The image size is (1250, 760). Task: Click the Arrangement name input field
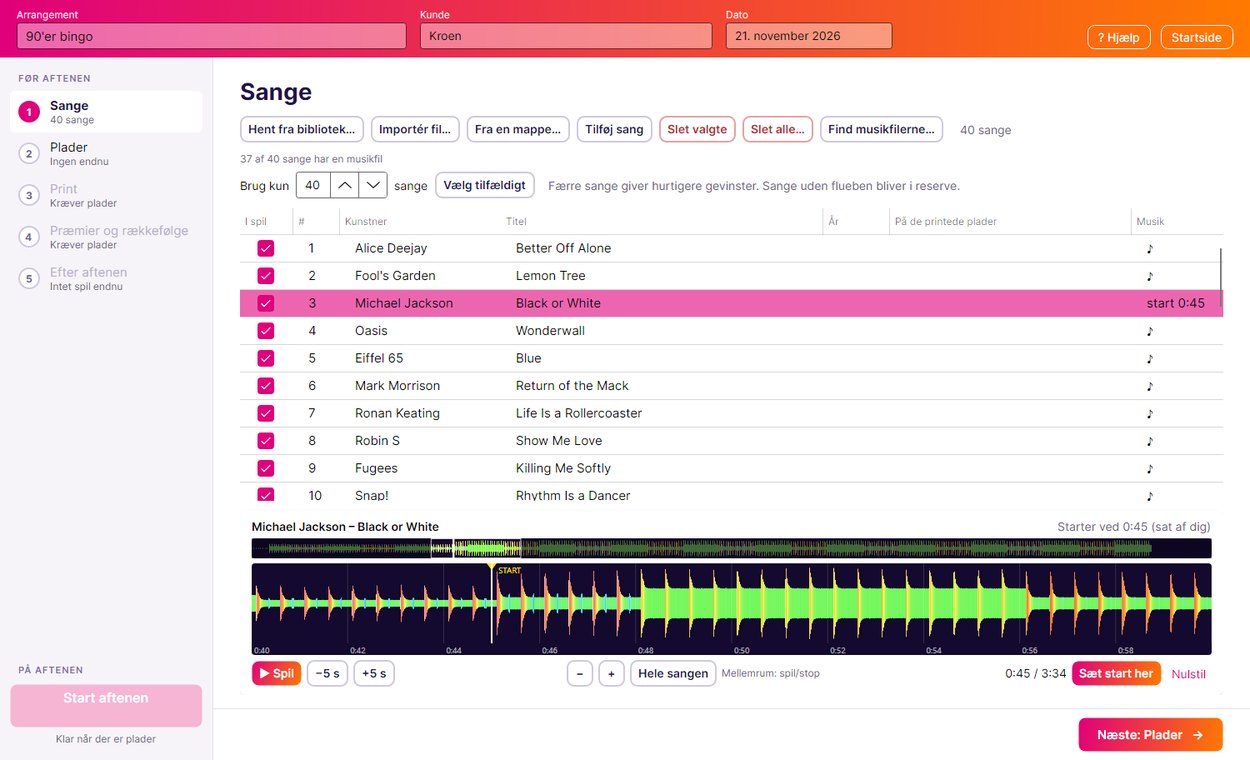212,36
